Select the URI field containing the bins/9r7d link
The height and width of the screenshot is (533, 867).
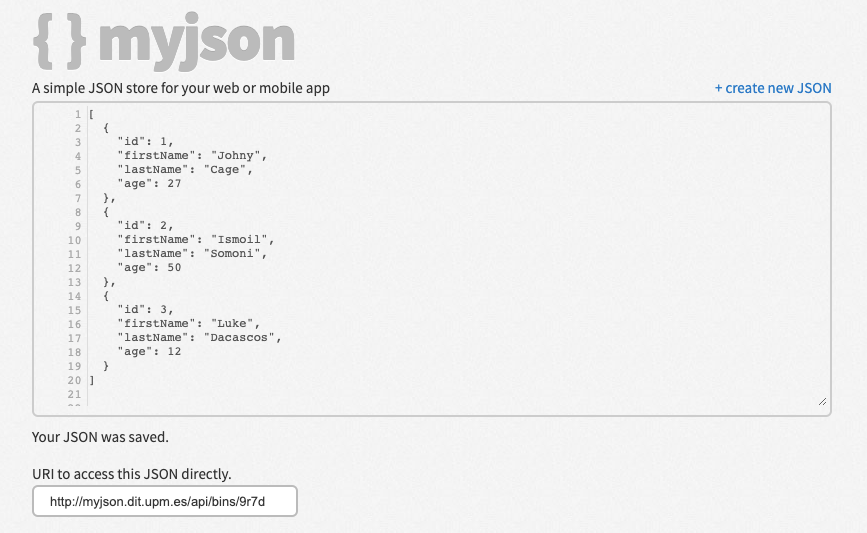pyautogui.click(x=165, y=501)
